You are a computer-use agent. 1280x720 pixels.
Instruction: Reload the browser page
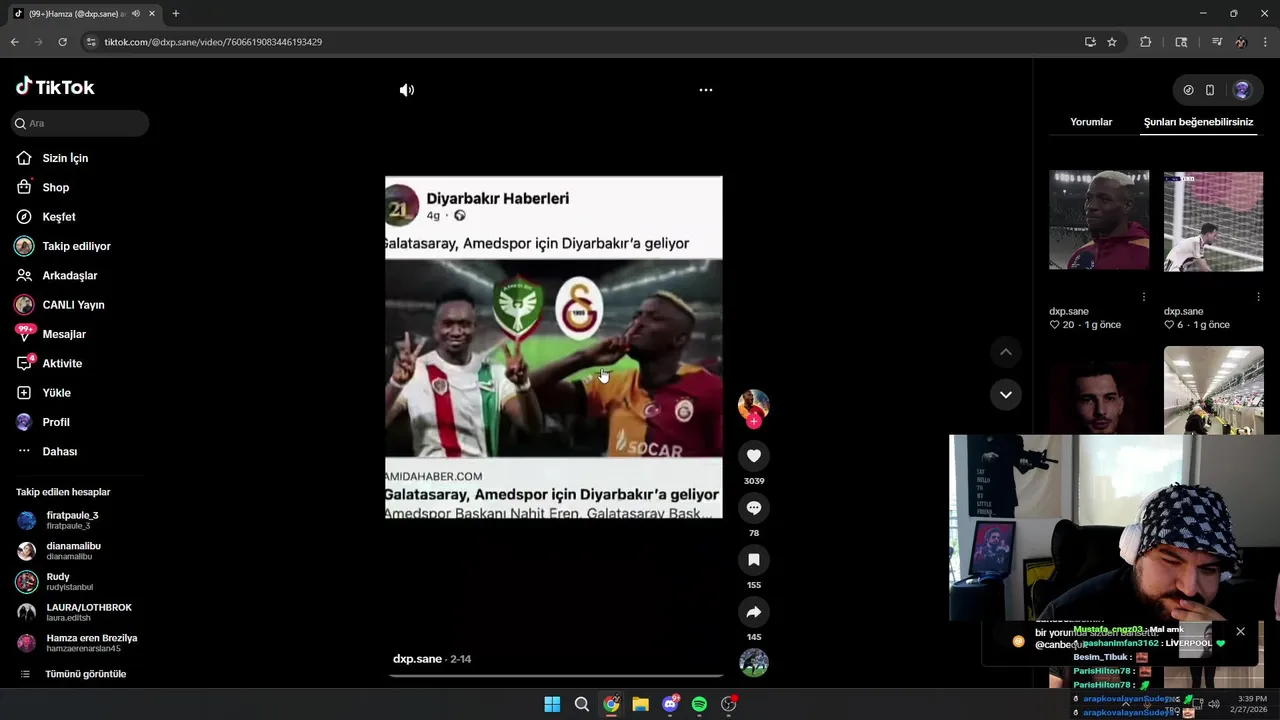pos(62,42)
